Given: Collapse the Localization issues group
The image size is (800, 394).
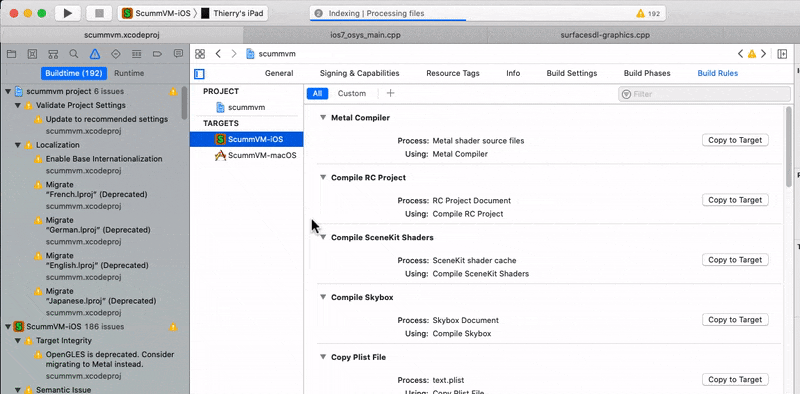Looking at the screenshot, I should [18, 145].
